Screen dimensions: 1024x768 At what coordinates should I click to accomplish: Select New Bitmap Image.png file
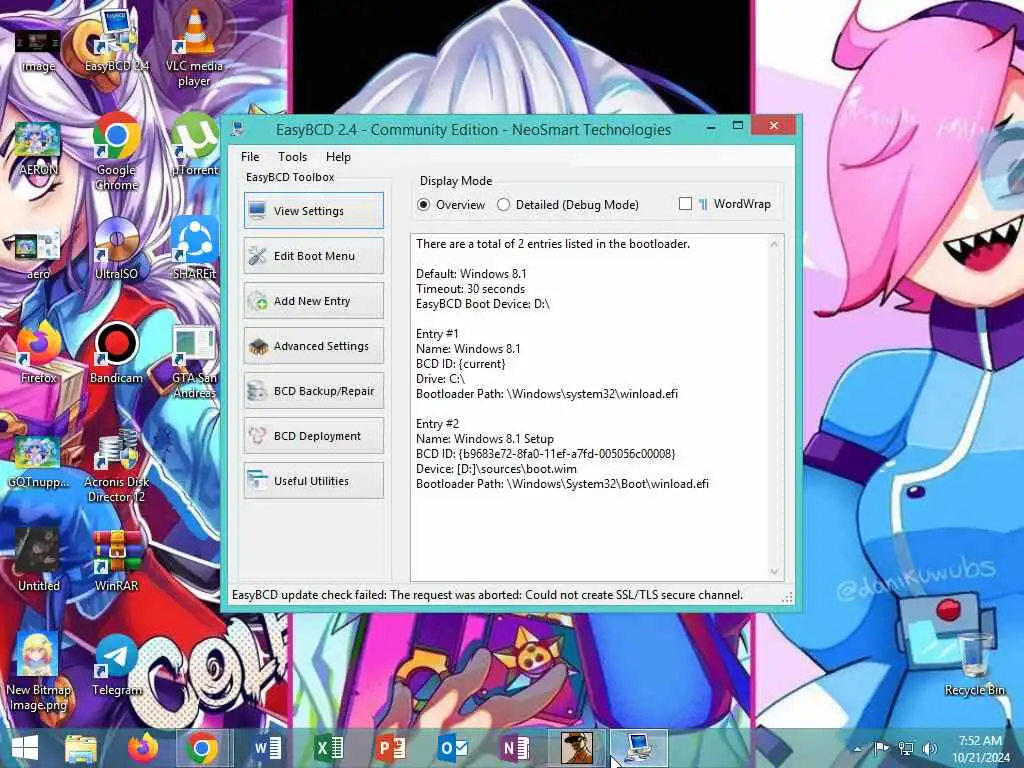pyautogui.click(x=38, y=673)
